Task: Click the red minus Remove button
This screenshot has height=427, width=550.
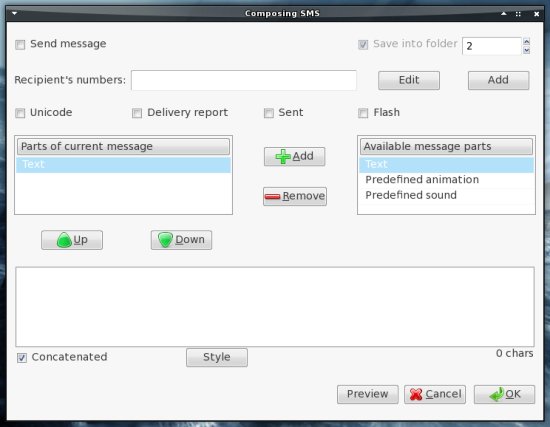Action: (x=295, y=196)
